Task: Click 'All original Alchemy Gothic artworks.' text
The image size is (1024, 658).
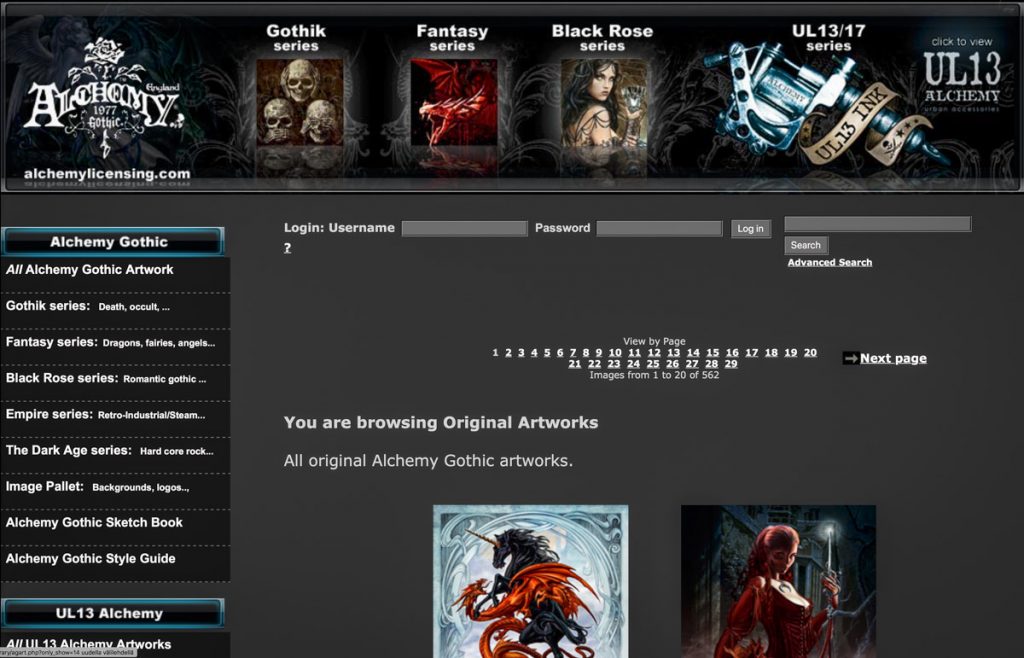Action: pos(428,461)
